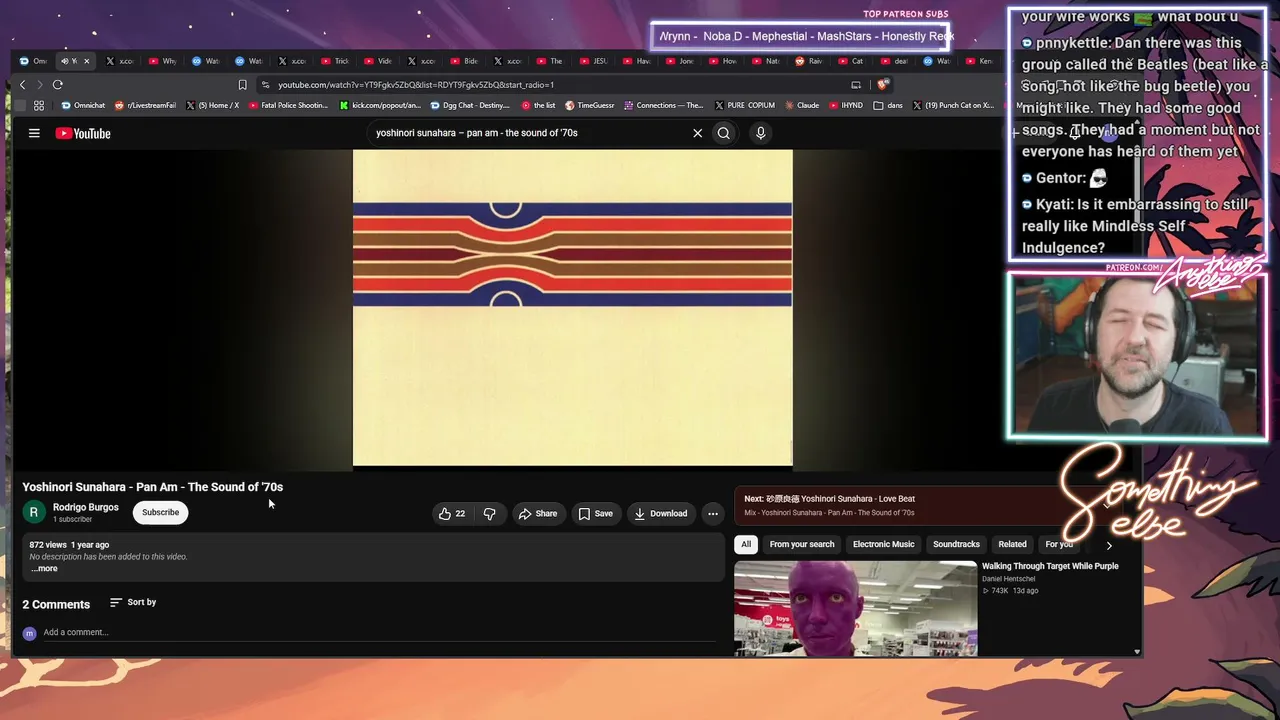Save the video to a playlist
The height and width of the screenshot is (720, 1280).
tap(595, 513)
